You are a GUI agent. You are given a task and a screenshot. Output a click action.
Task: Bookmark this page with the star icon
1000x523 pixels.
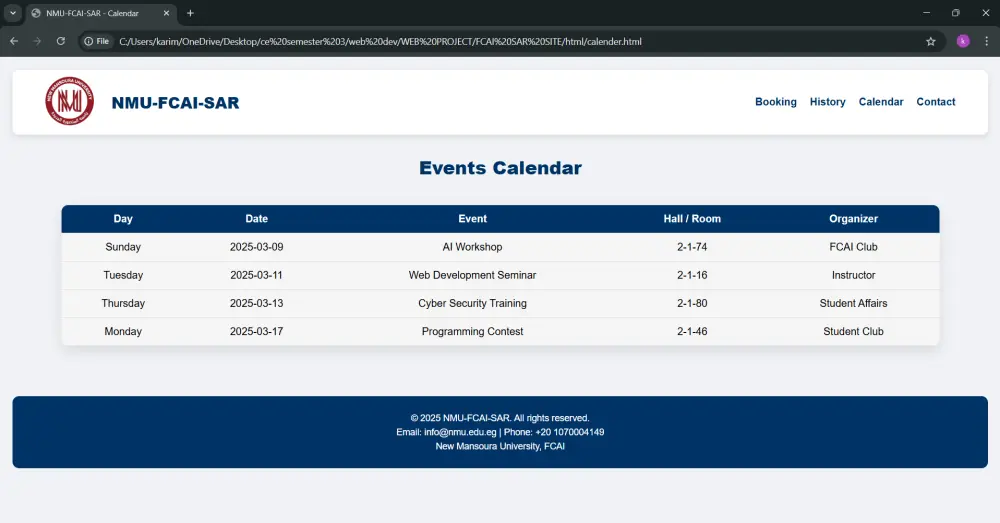pyautogui.click(x=930, y=41)
